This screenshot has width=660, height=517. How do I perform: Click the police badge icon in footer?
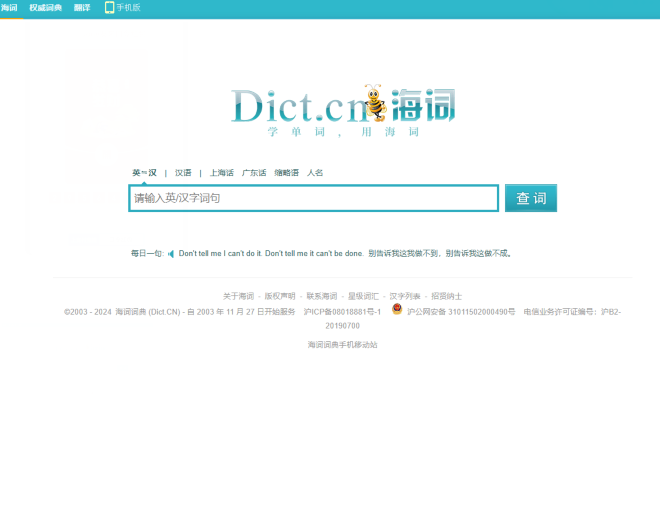coord(397,309)
